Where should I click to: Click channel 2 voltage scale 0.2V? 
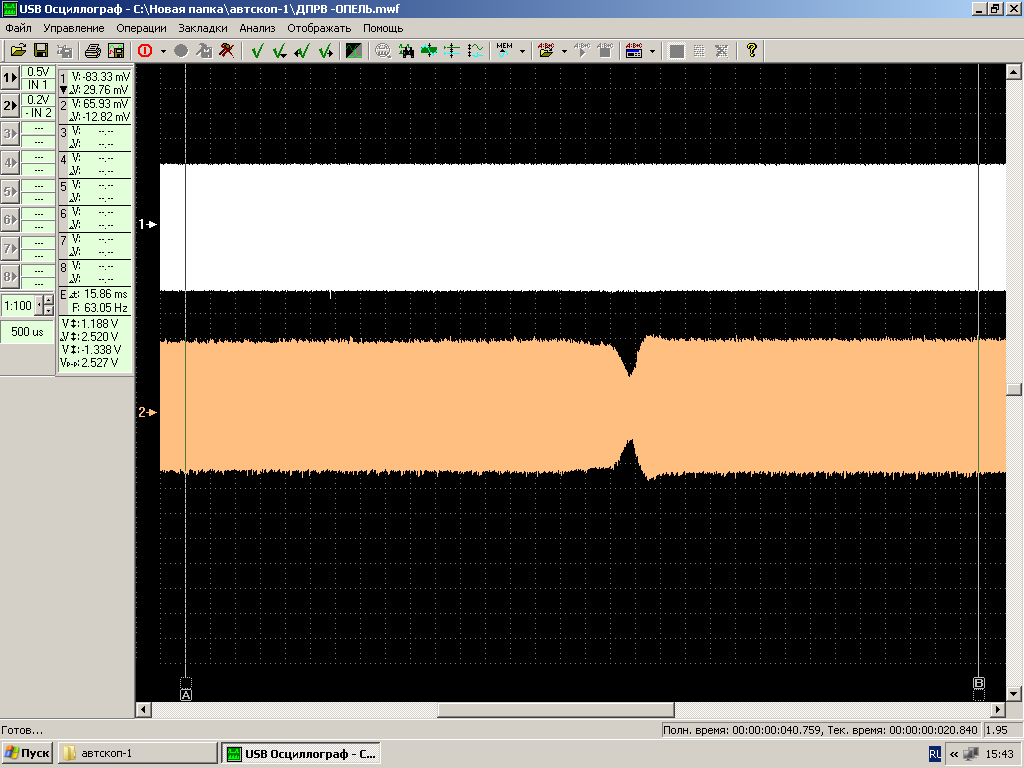click(x=39, y=100)
